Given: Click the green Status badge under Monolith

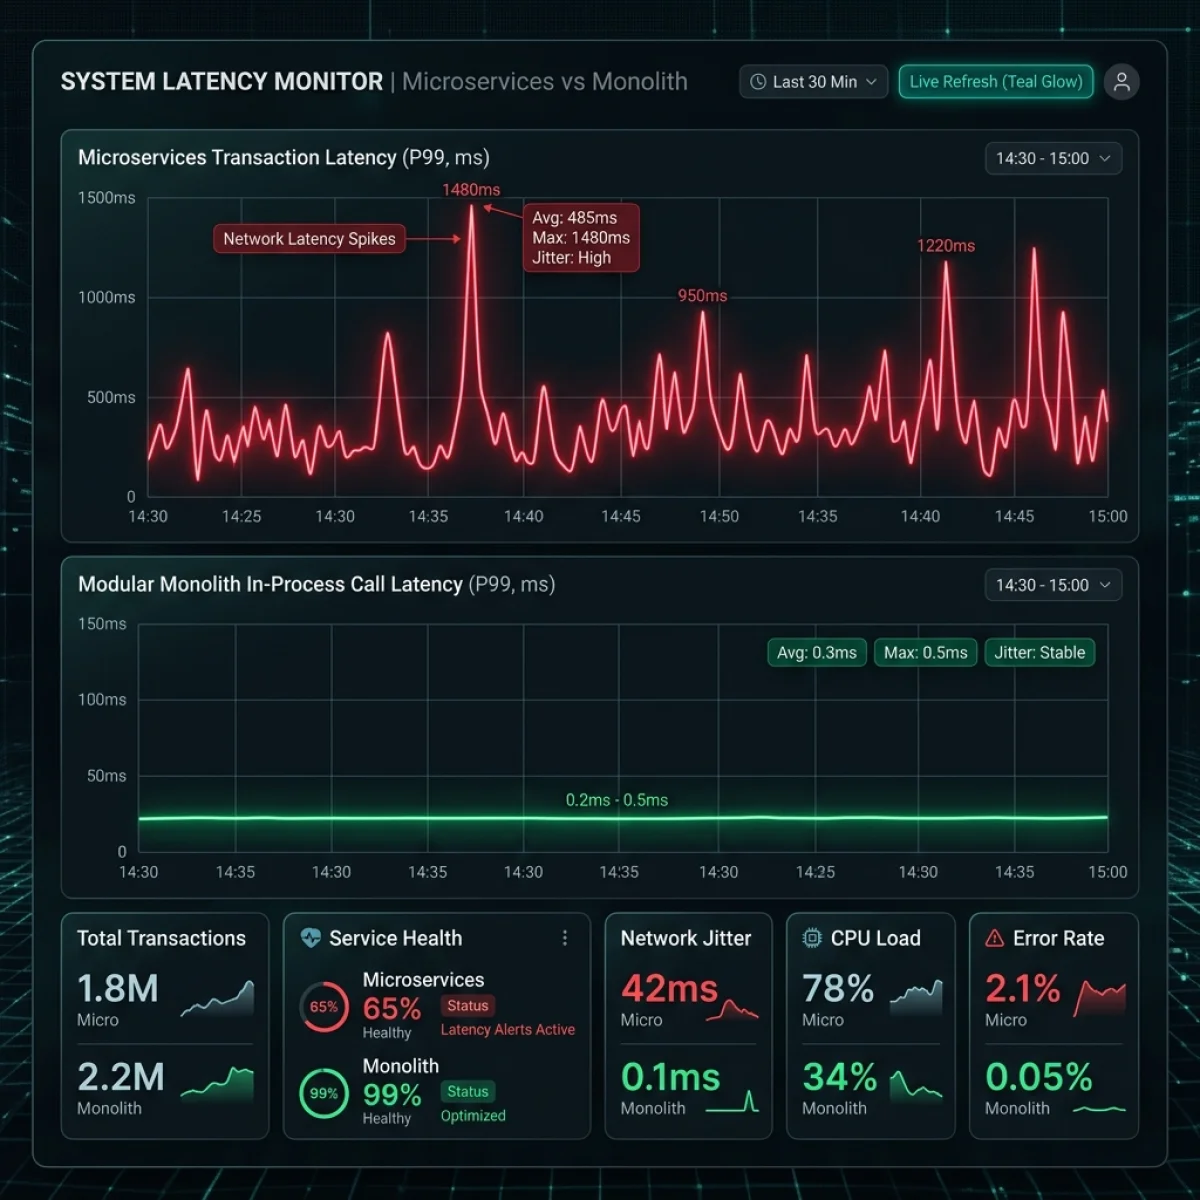Looking at the screenshot, I should 468,1092.
